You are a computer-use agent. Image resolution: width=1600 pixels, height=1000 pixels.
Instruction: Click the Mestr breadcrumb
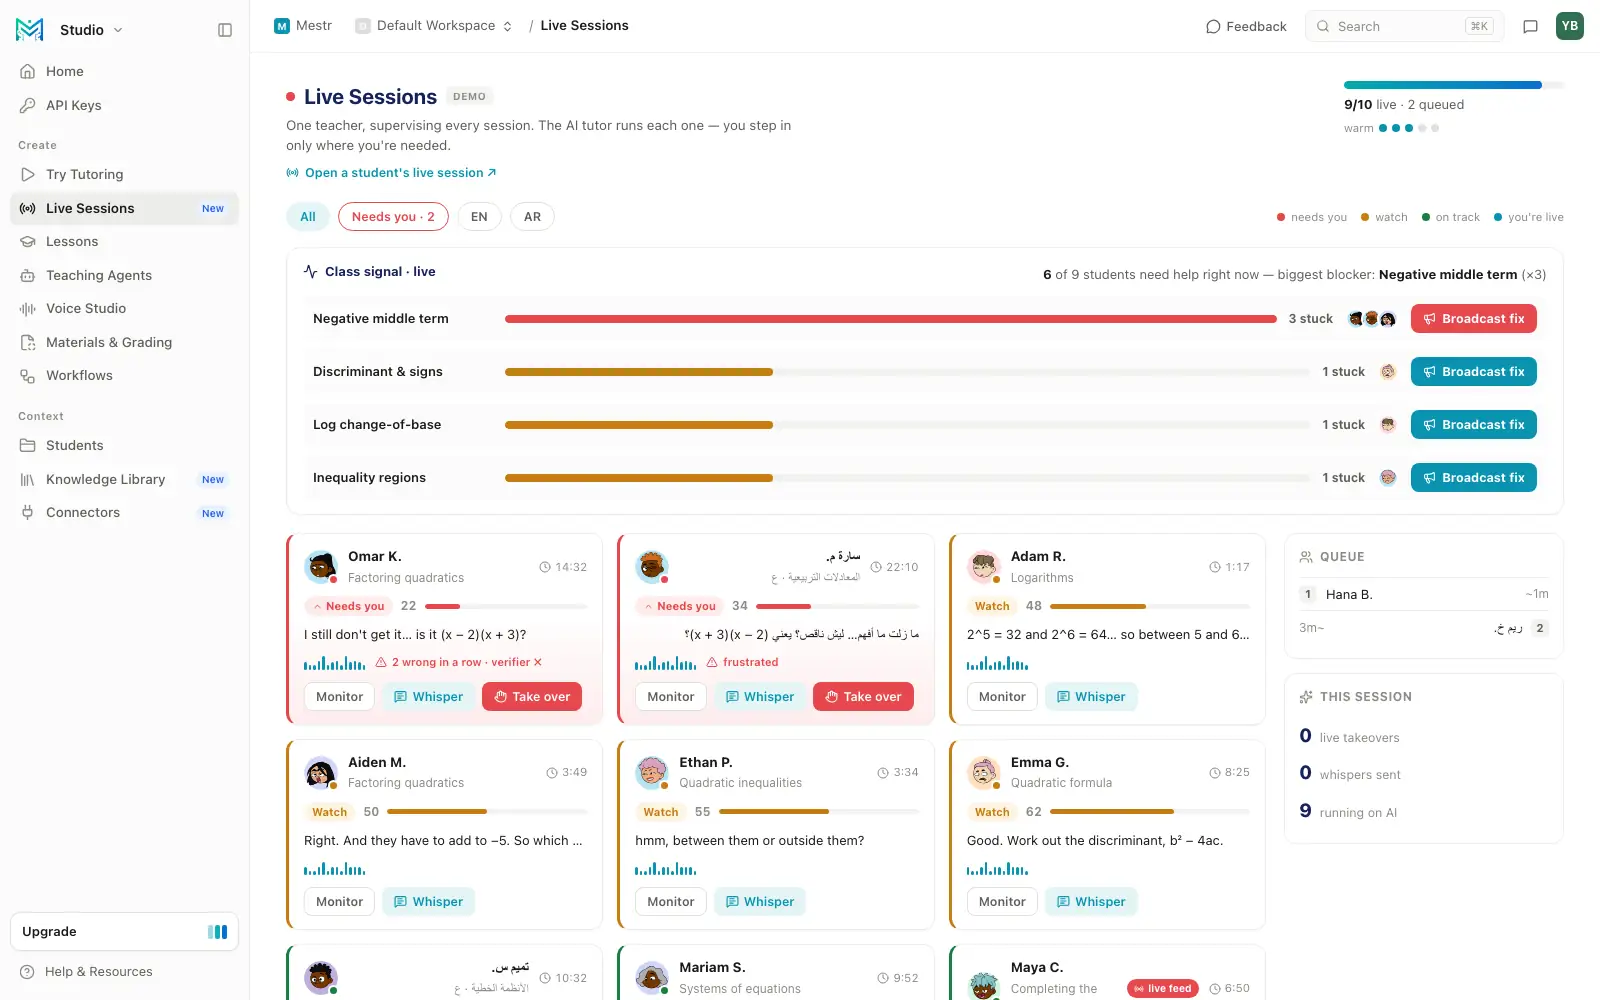303,26
